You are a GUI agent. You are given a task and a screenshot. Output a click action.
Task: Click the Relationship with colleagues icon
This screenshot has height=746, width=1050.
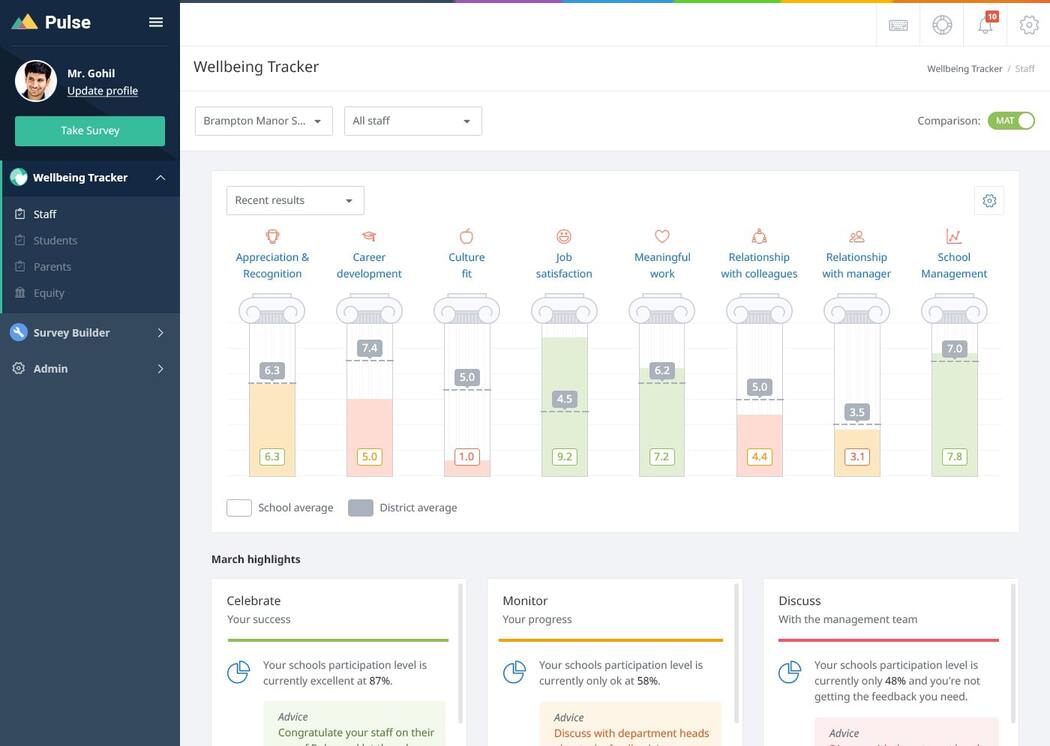point(759,236)
